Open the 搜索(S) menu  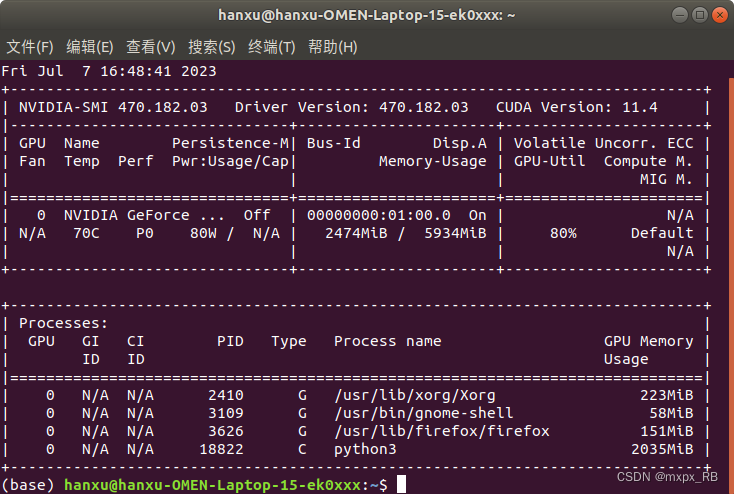(x=212, y=47)
